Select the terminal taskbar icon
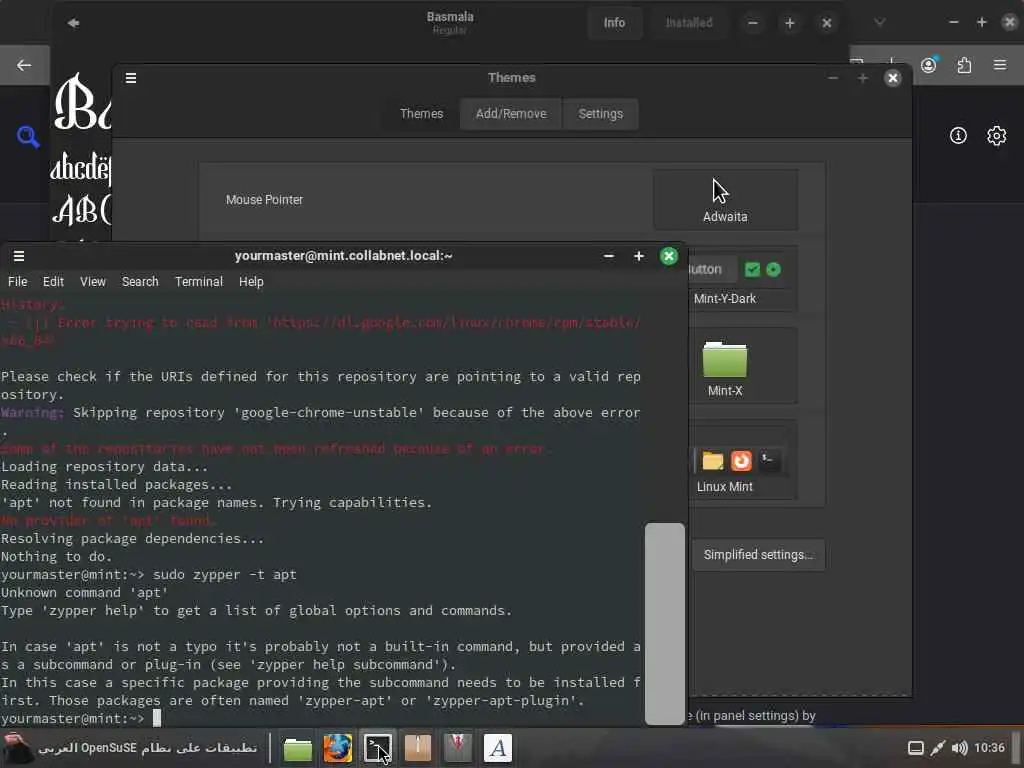1024x768 pixels. 378,748
